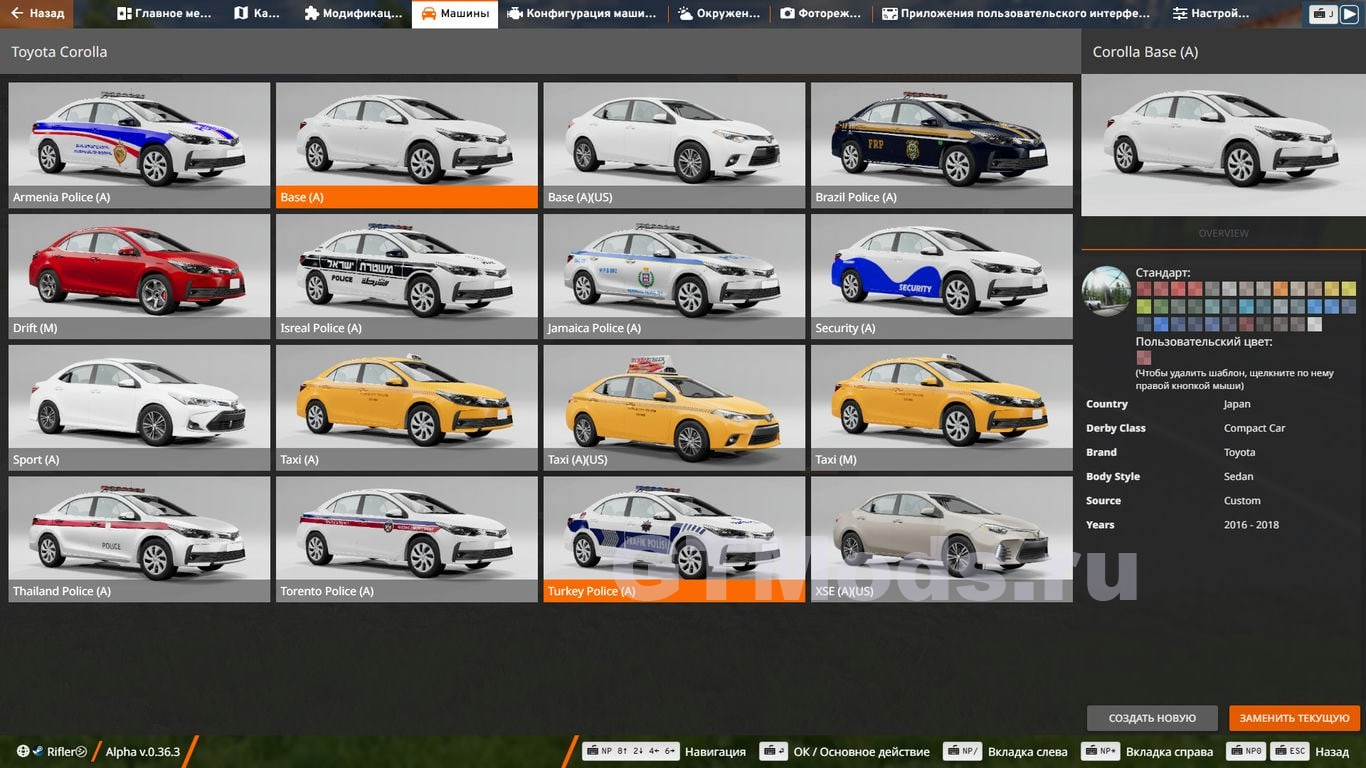Select the bright cyan standard swatch

tap(1247, 306)
